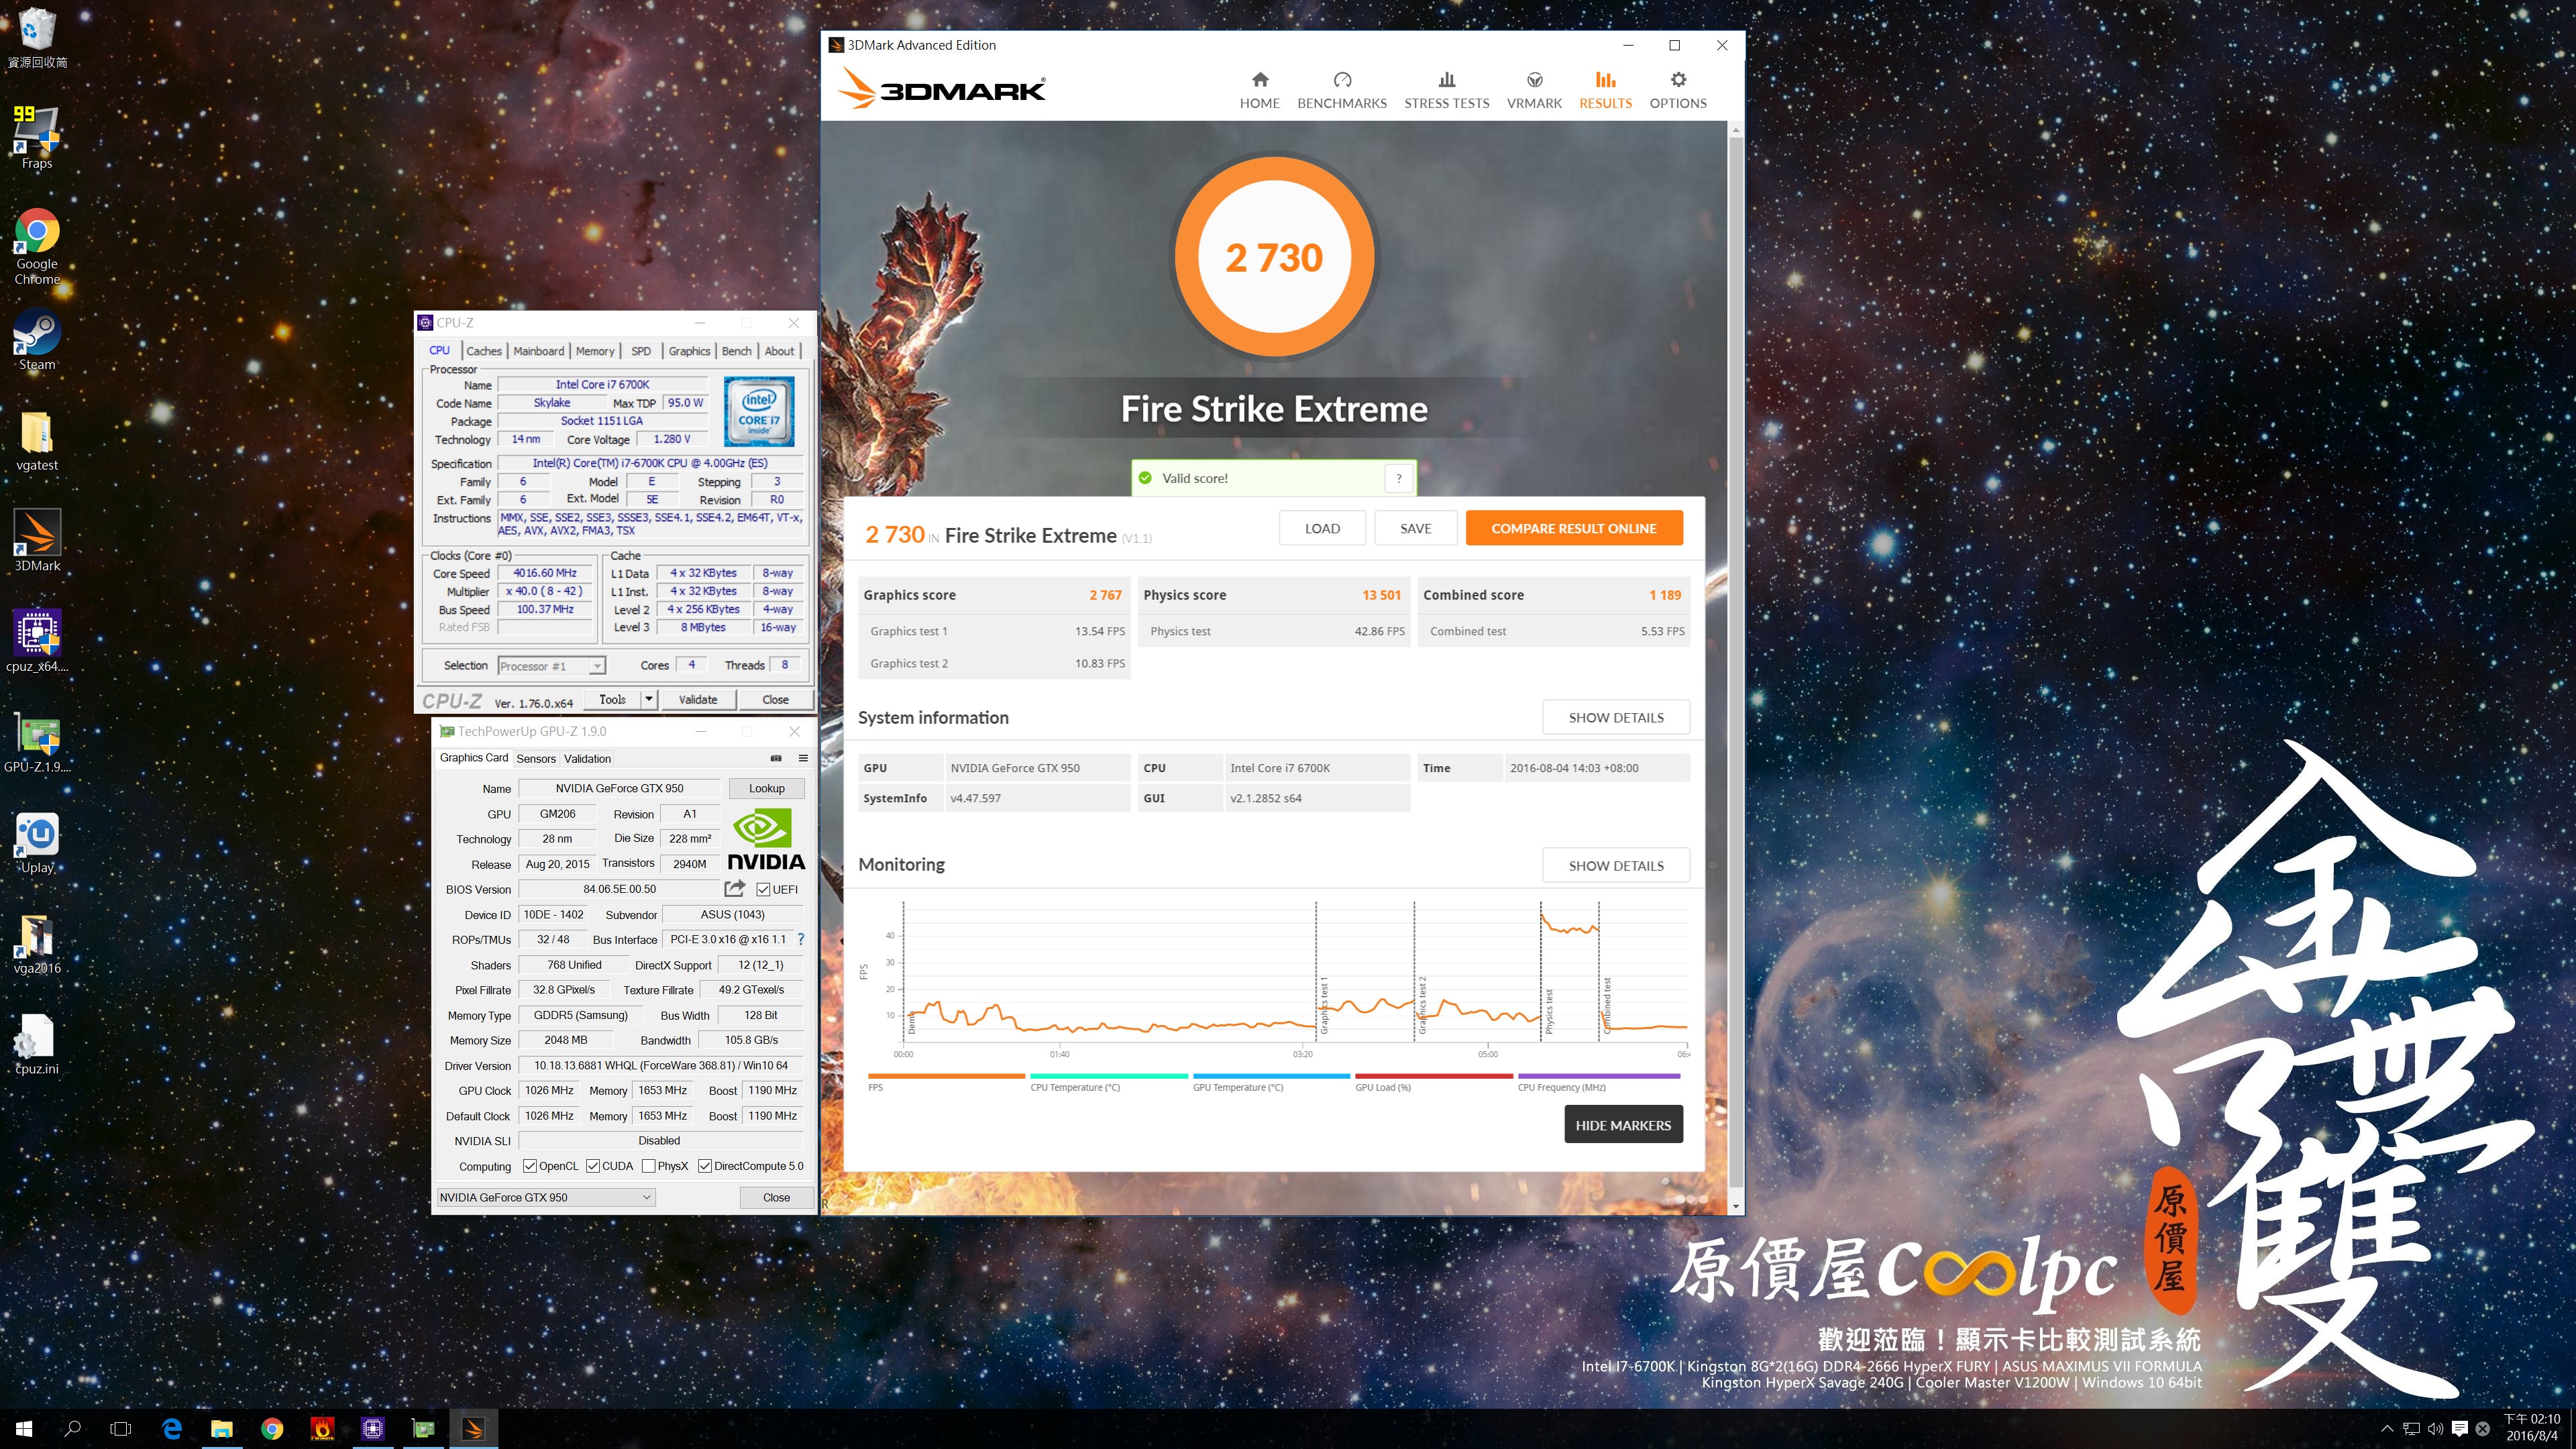
Task: Click COMPARE RESULT ONLINE button
Action: (1574, 528)
